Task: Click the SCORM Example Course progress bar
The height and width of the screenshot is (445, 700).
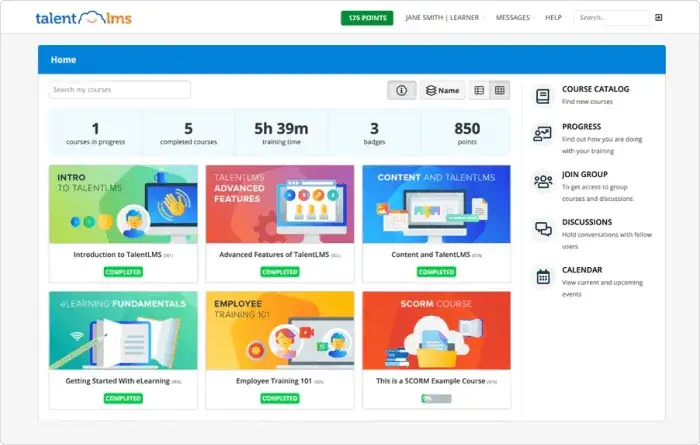Action: [437, 399]
